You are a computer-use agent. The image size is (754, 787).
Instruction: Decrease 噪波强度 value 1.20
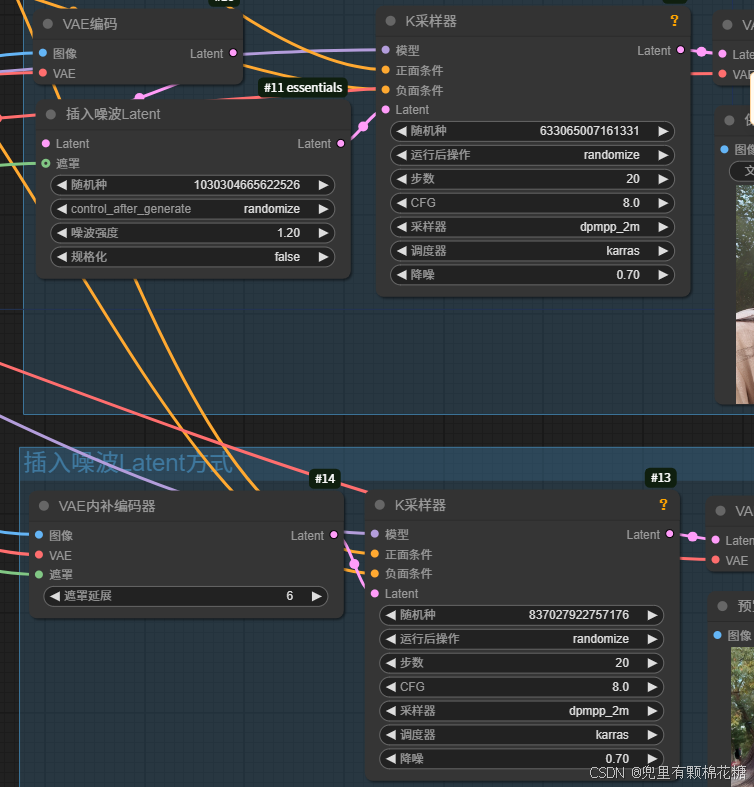click(x=62, y=233)
